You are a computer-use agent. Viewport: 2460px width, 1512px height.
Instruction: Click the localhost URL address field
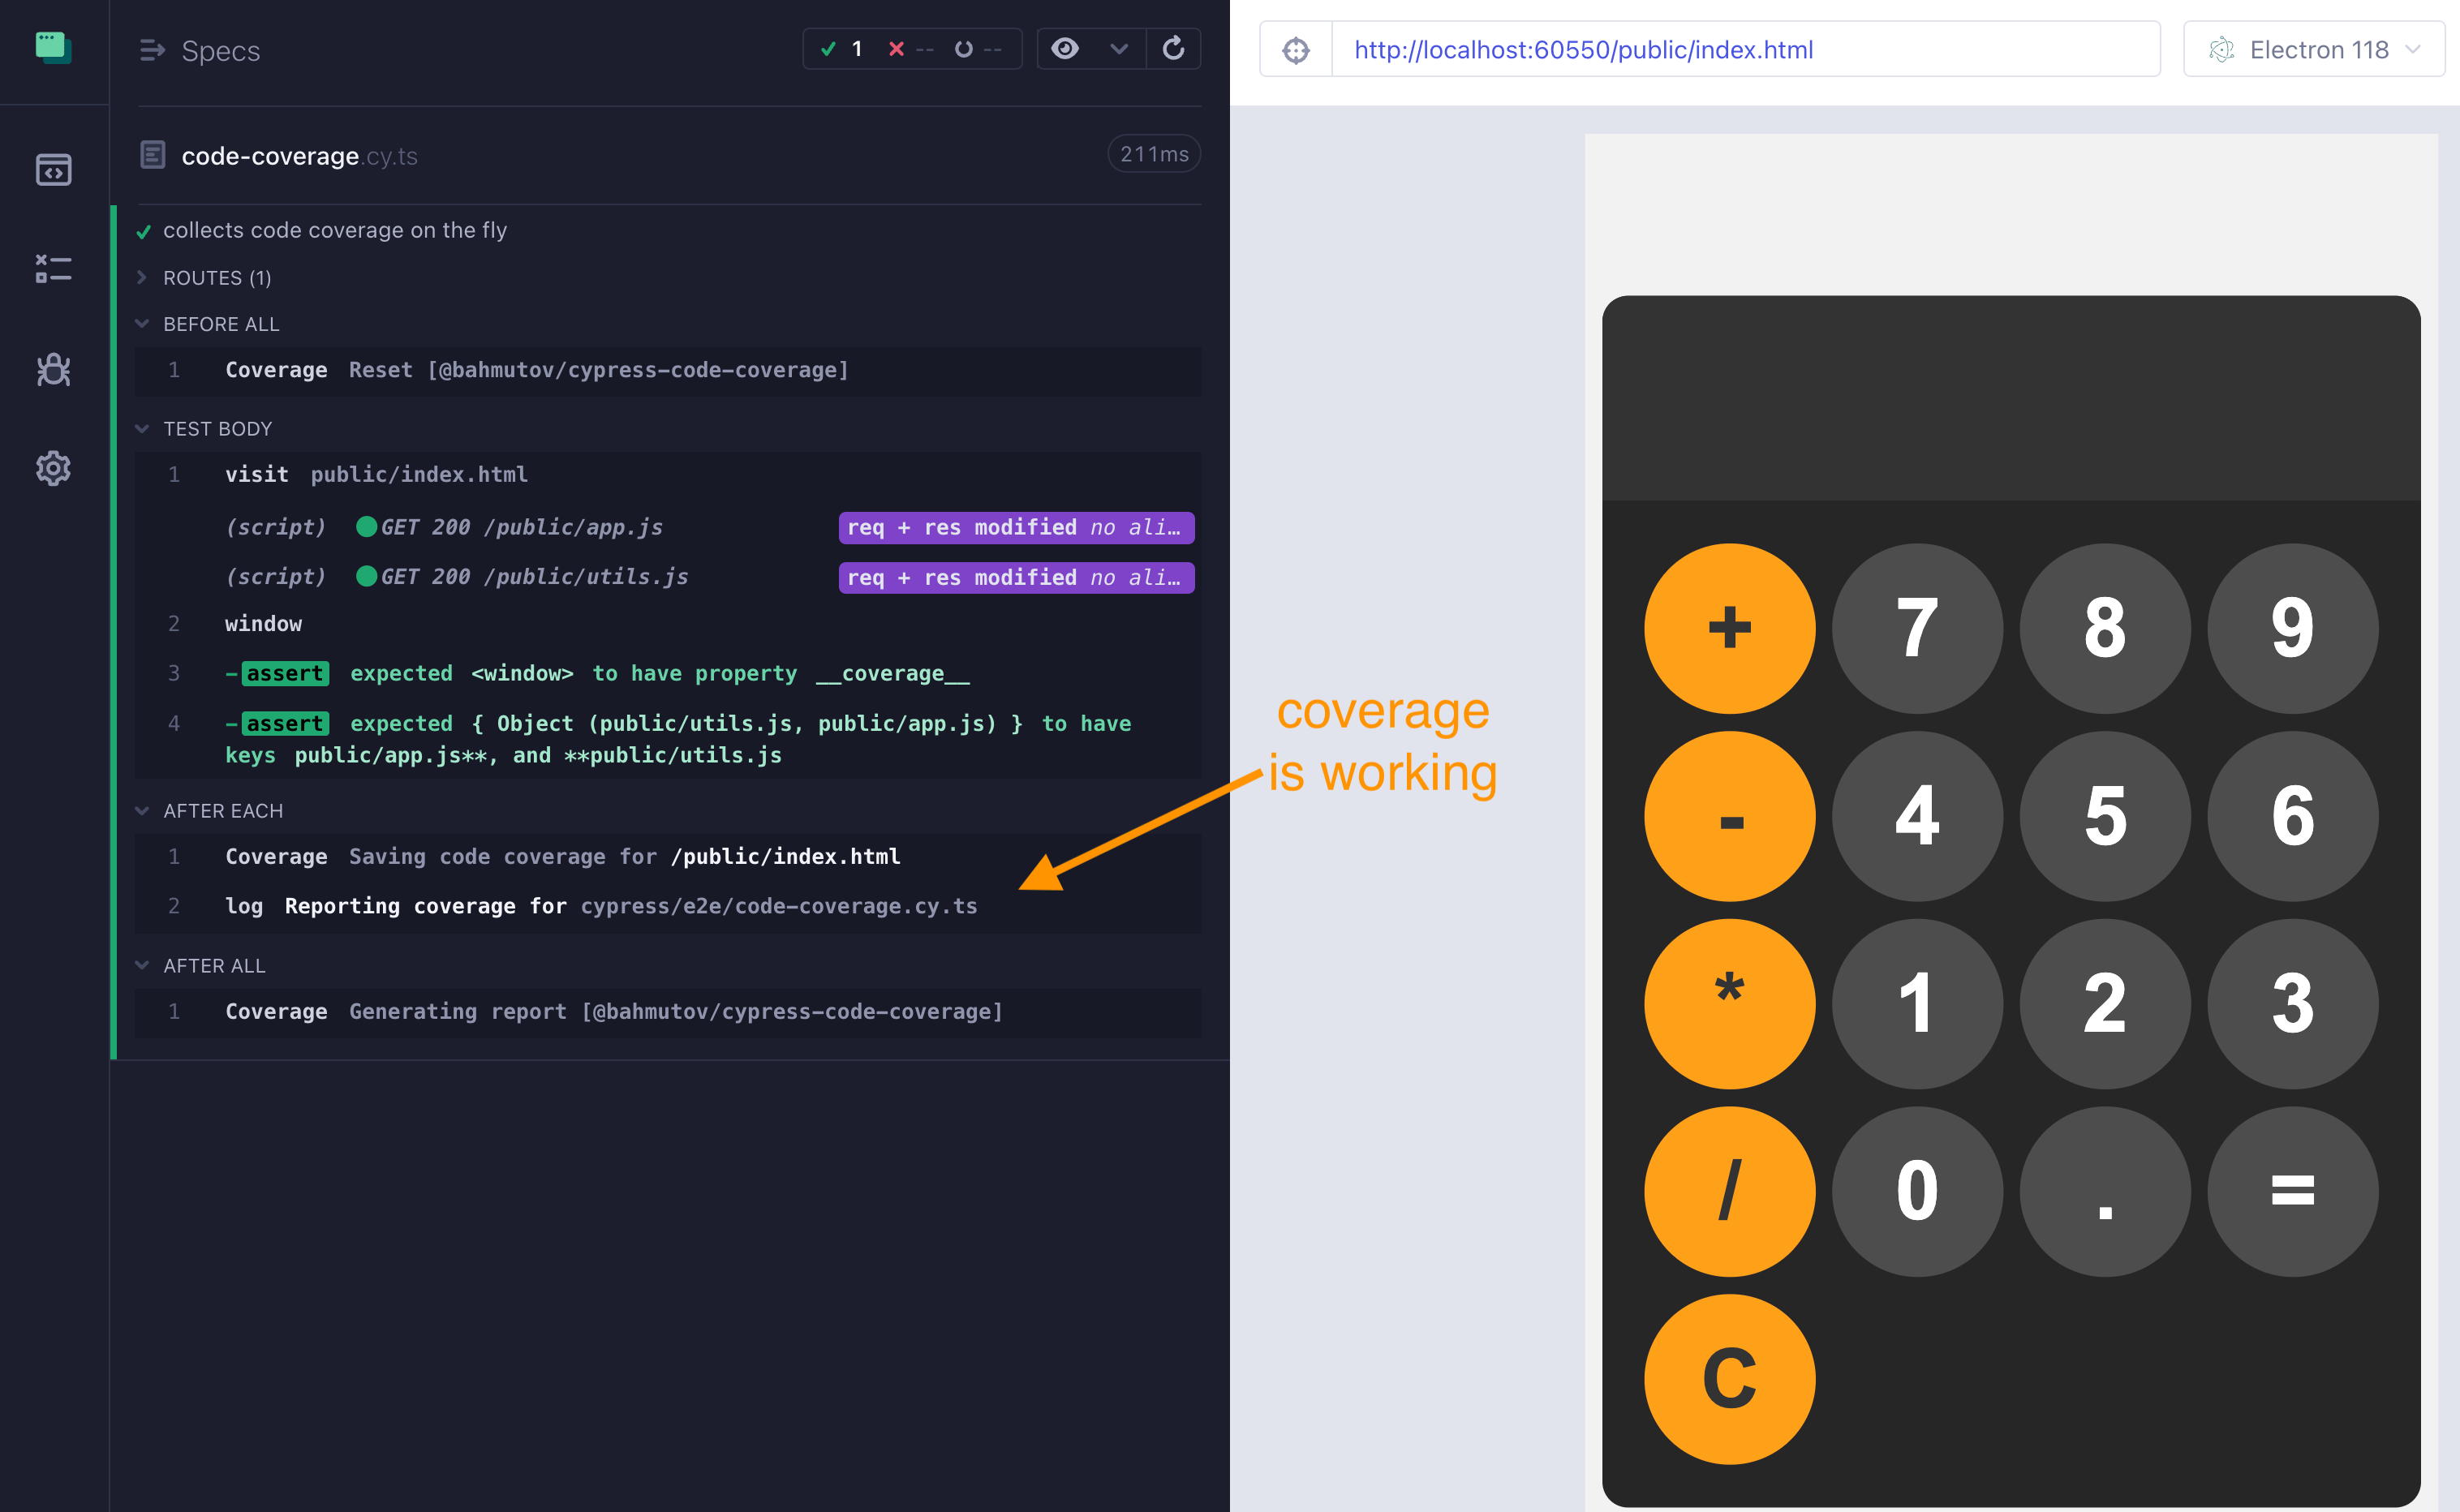point(1745,49)
